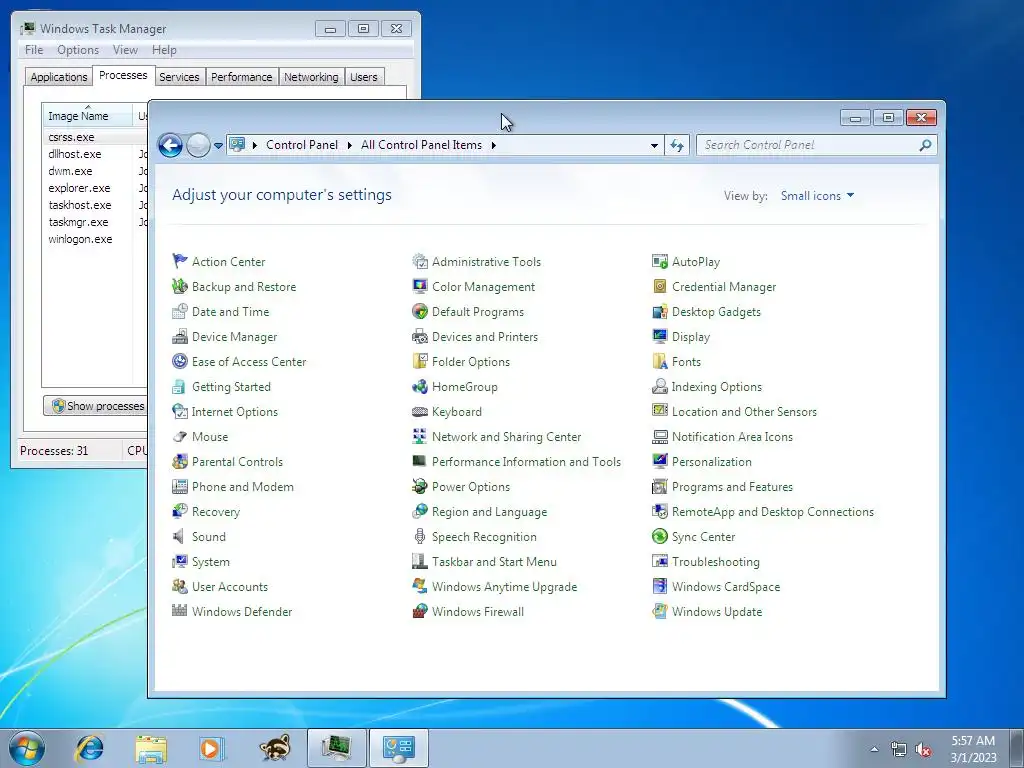The height and width of the screenshot is (768, 1024).
Task: Click the Sync Center icon
Action: pos(660,536)
